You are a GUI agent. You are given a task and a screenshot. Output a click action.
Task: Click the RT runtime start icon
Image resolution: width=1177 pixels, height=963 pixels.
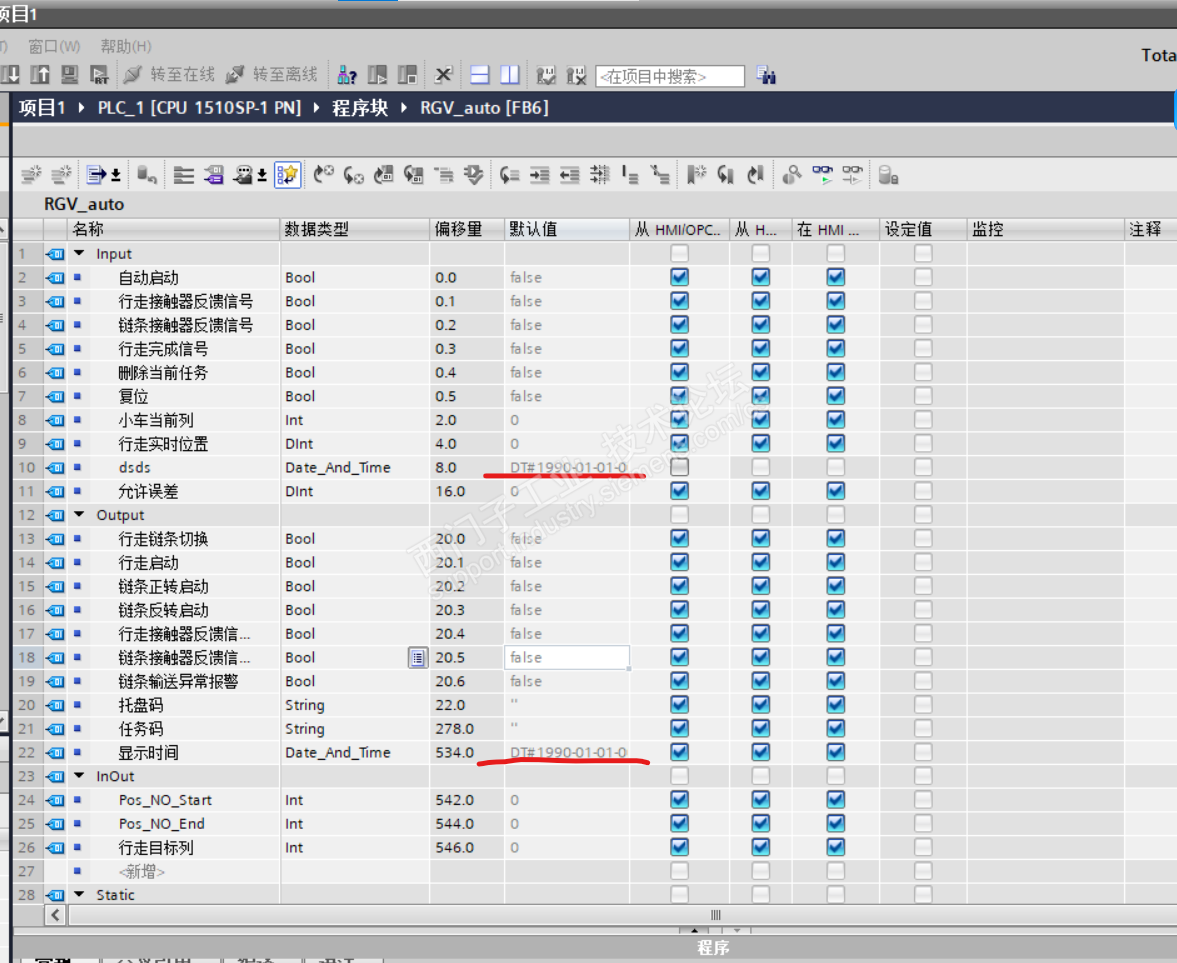pyautogui.click(x=98, y=74)
